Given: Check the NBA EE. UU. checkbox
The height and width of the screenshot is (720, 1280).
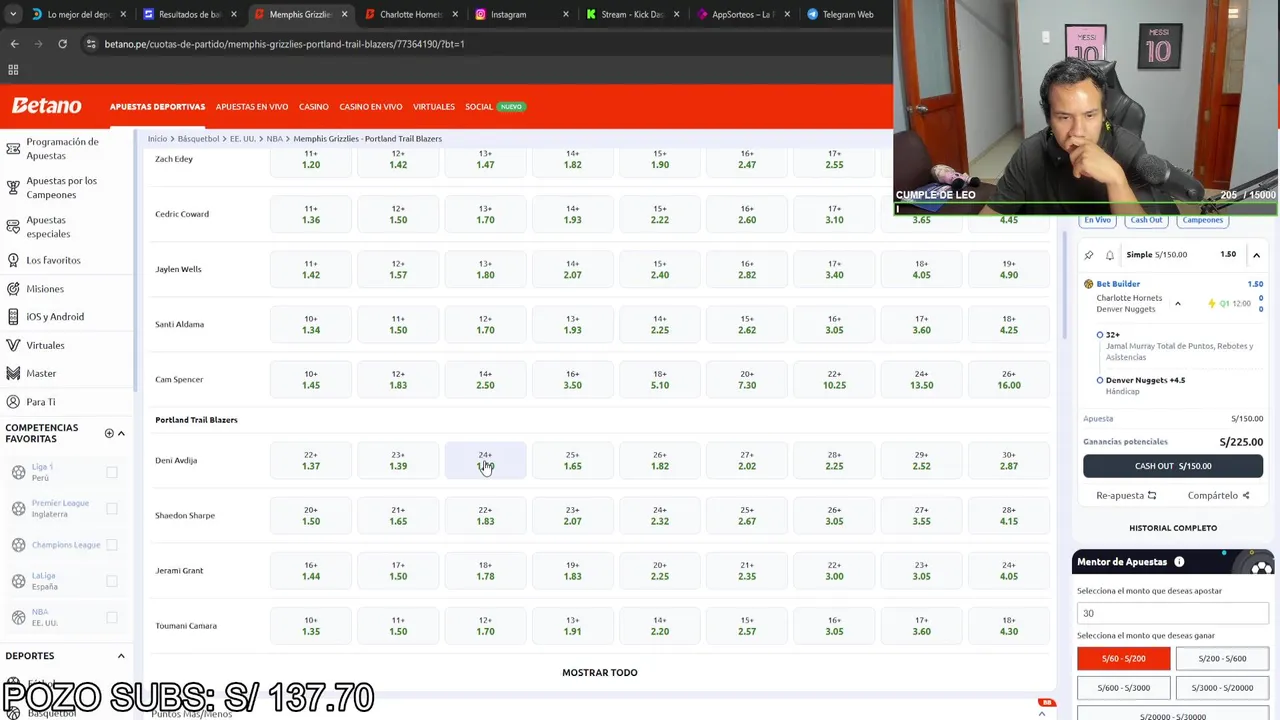Looking at the screenshot, I should click(112, 617).
